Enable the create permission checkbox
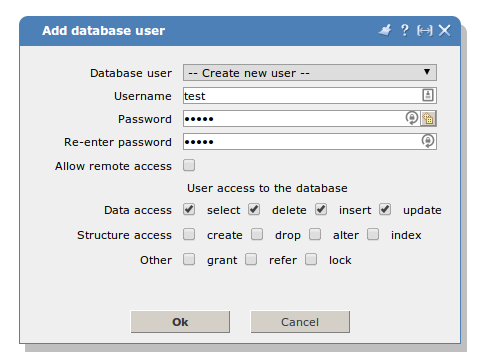 pyautogui.click(x=189, y=234)
